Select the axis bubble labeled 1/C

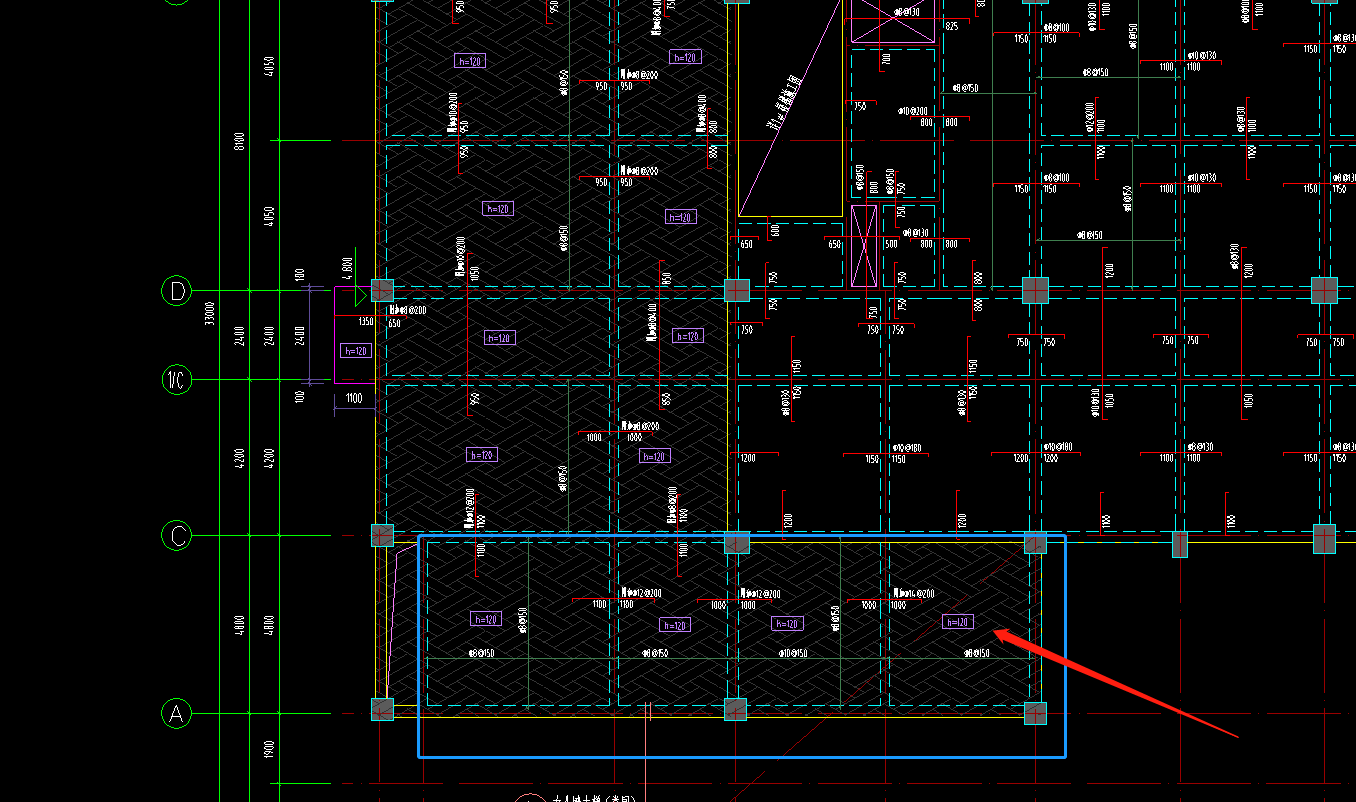(x=176, y=379)
